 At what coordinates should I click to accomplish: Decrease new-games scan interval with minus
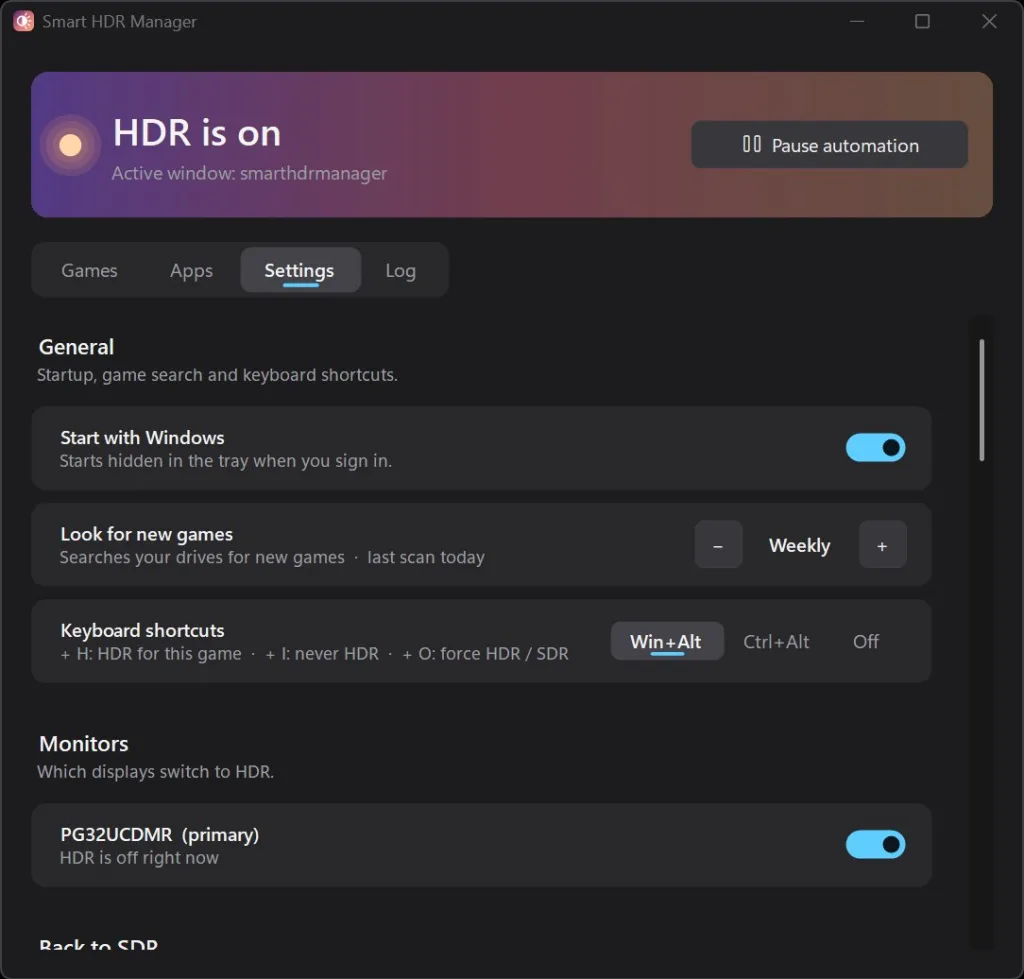pos(718,545)
